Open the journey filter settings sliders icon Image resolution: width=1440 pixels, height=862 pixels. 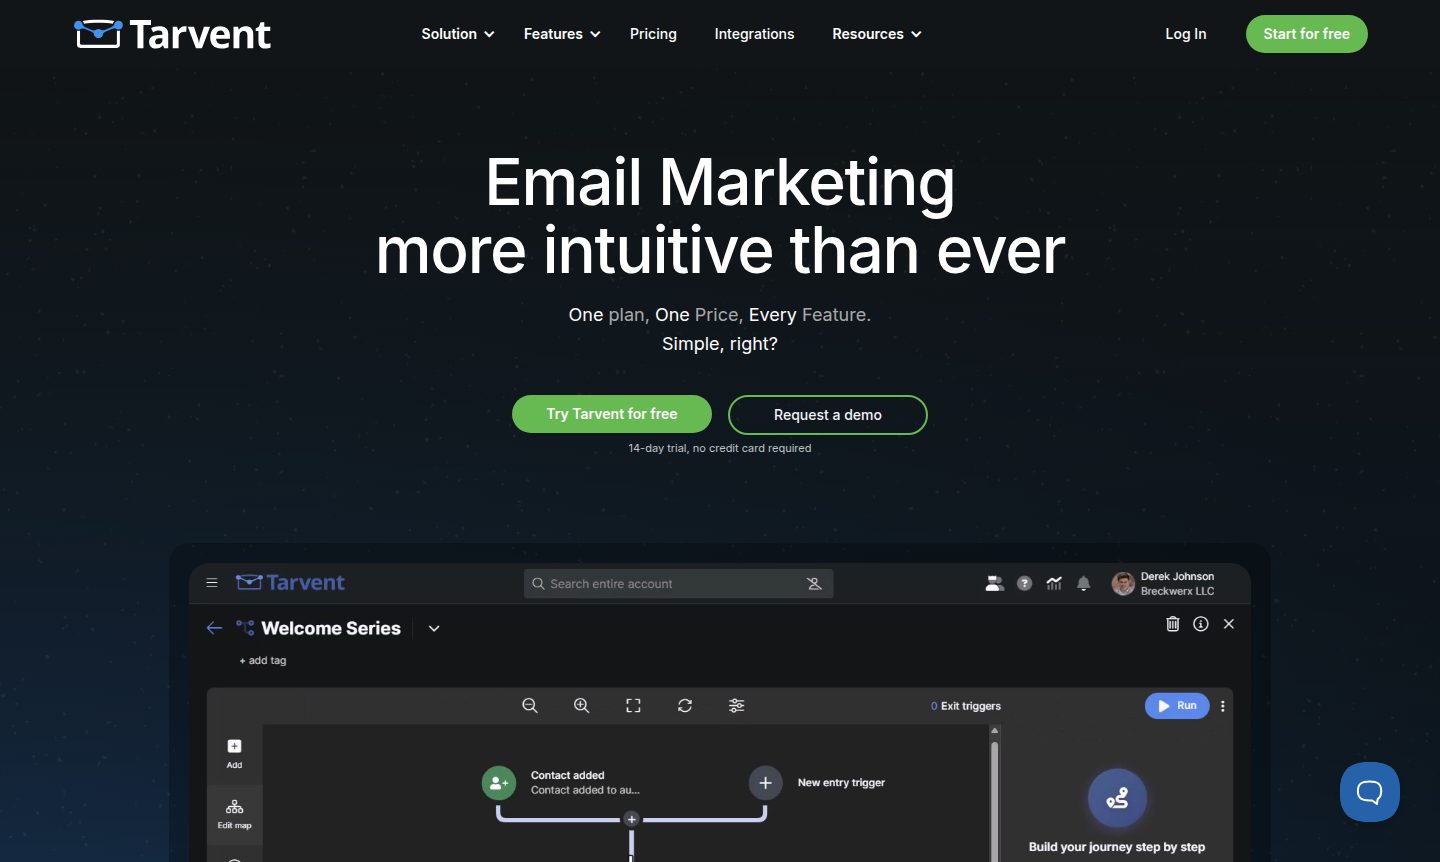tap(737, 706)
